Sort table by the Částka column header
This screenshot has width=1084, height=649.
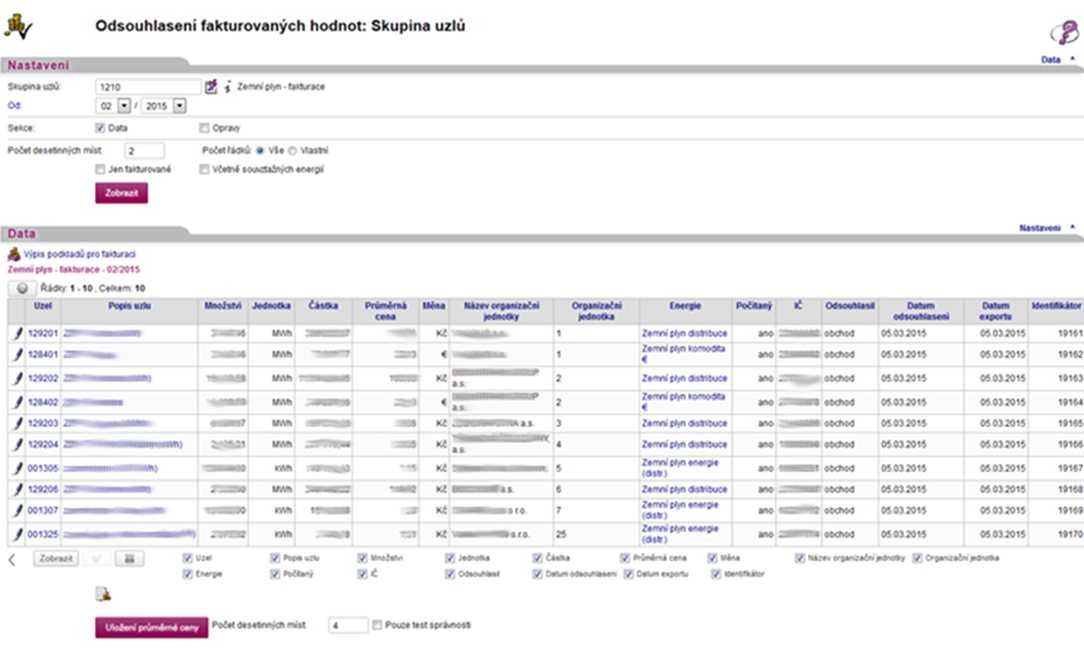click(x=323, y=305)
